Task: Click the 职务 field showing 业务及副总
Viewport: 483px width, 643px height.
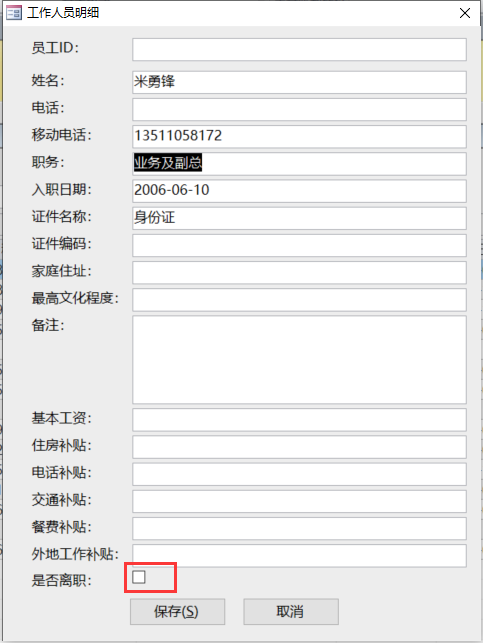Action: pos(299,164)
